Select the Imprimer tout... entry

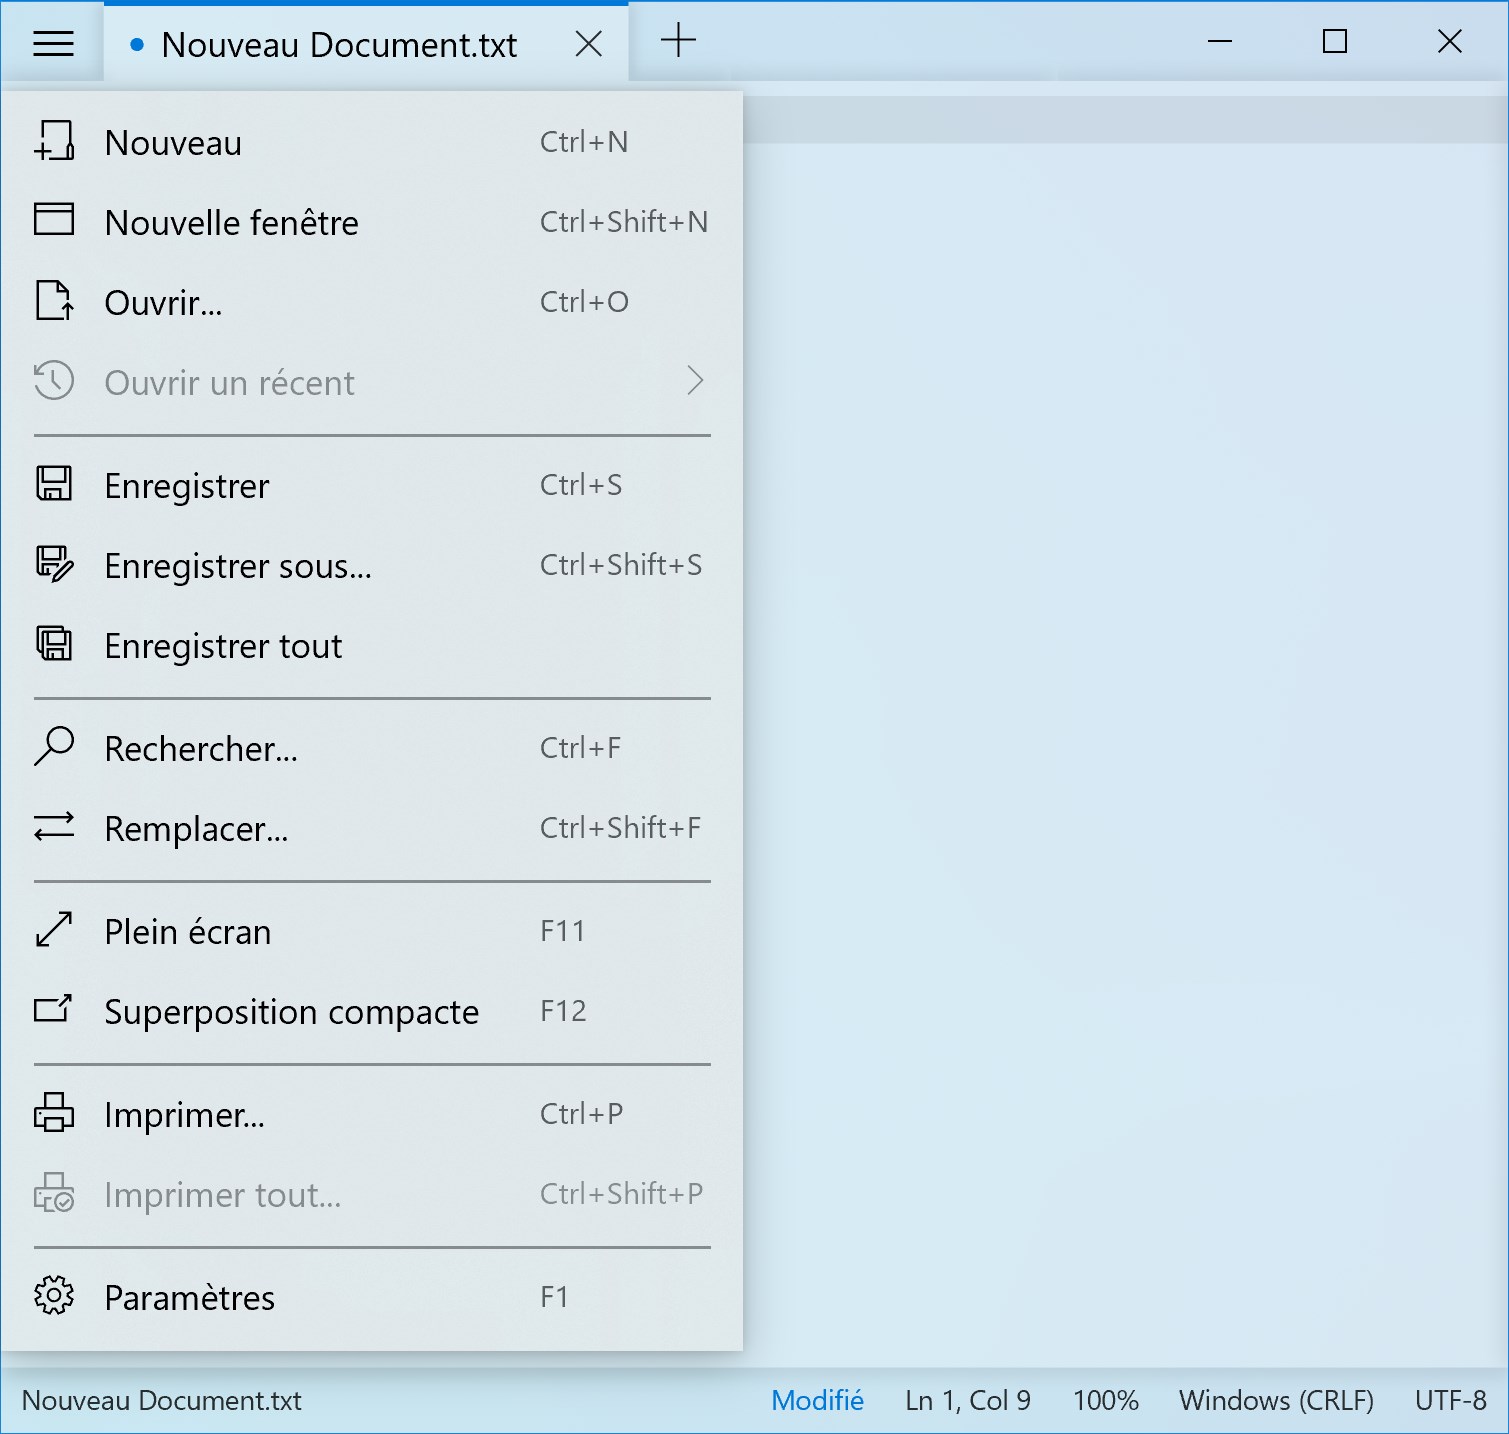click(x=372, y=1194)
